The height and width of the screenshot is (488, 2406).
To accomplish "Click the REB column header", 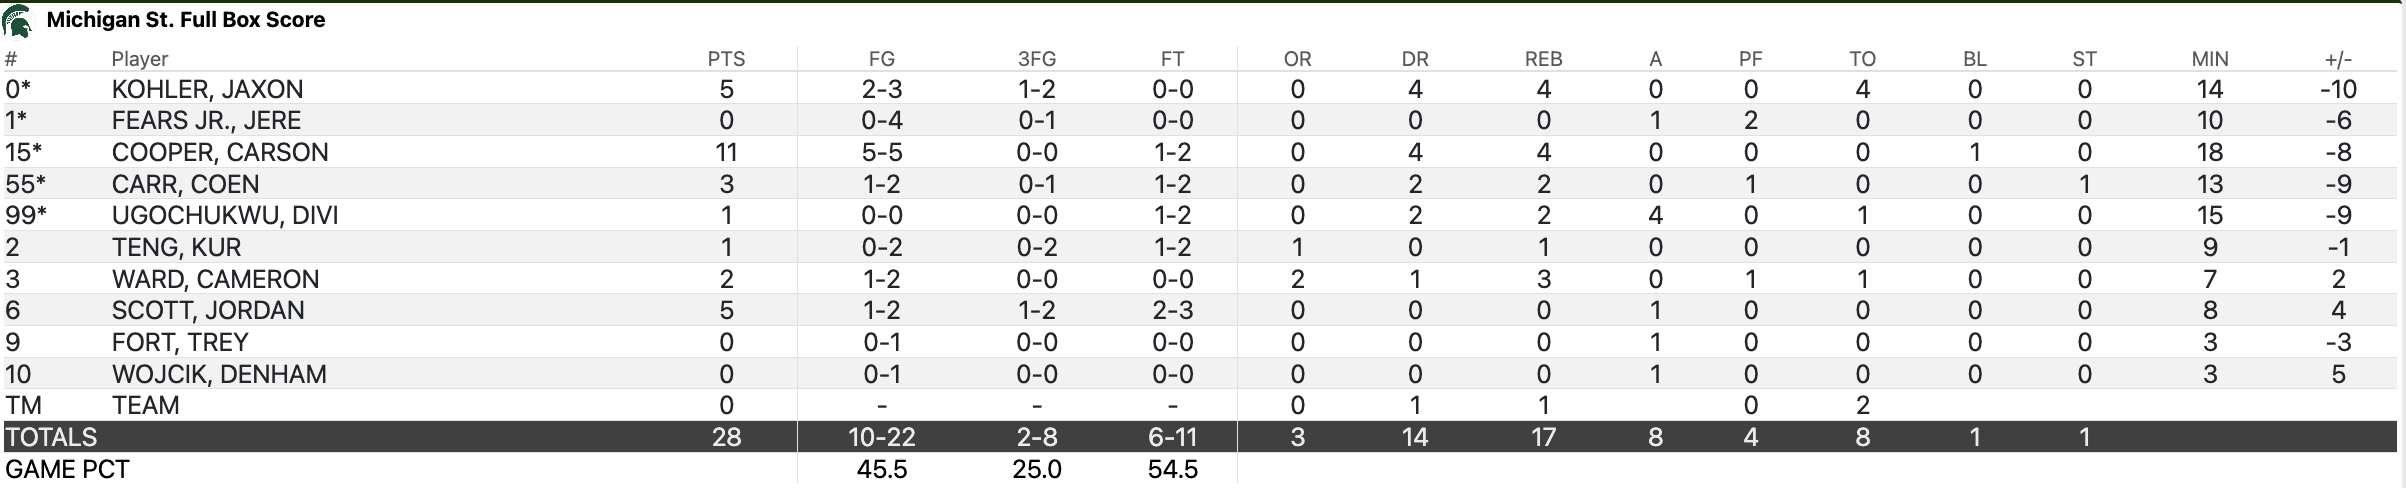I will pyautogui.click(x=1543, y=59).
